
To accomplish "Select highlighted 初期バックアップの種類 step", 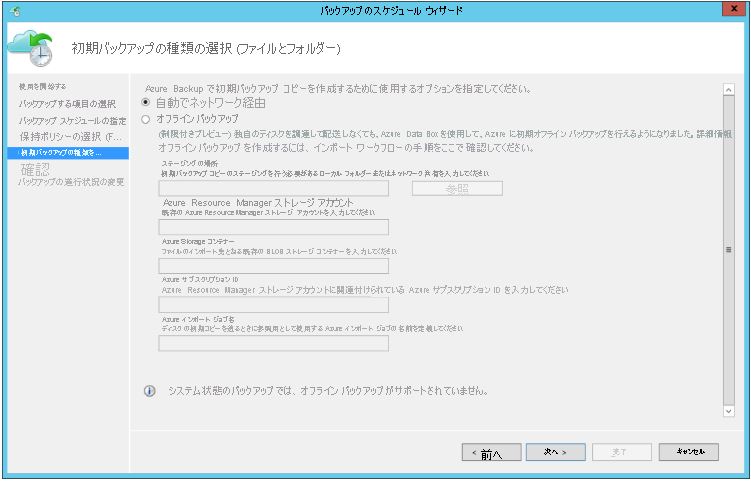I will (x=68, y=153).
